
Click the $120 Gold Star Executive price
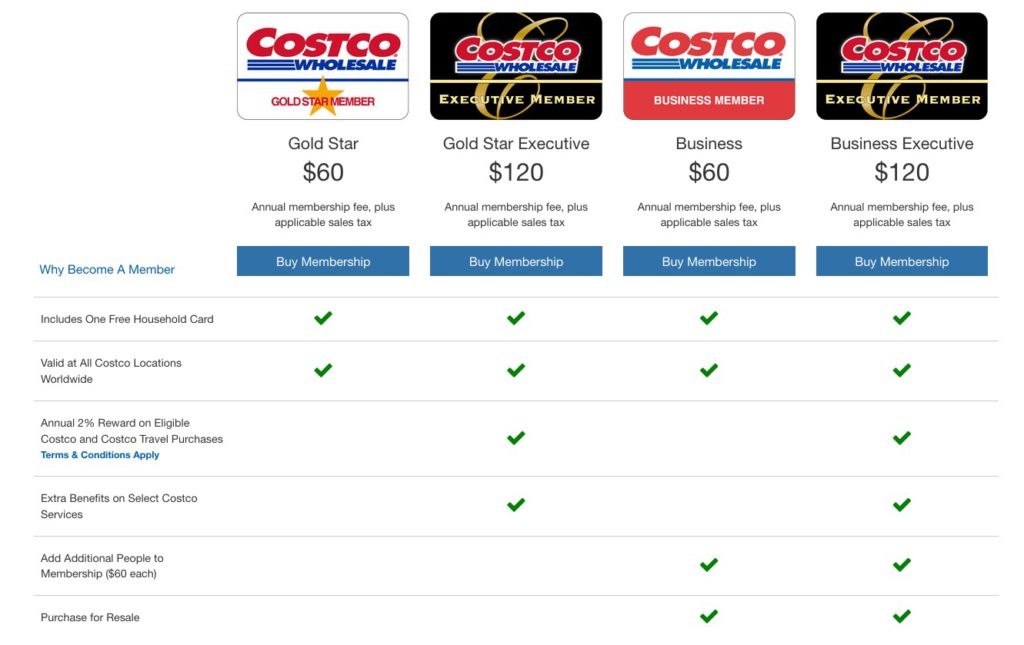(515, 172)
